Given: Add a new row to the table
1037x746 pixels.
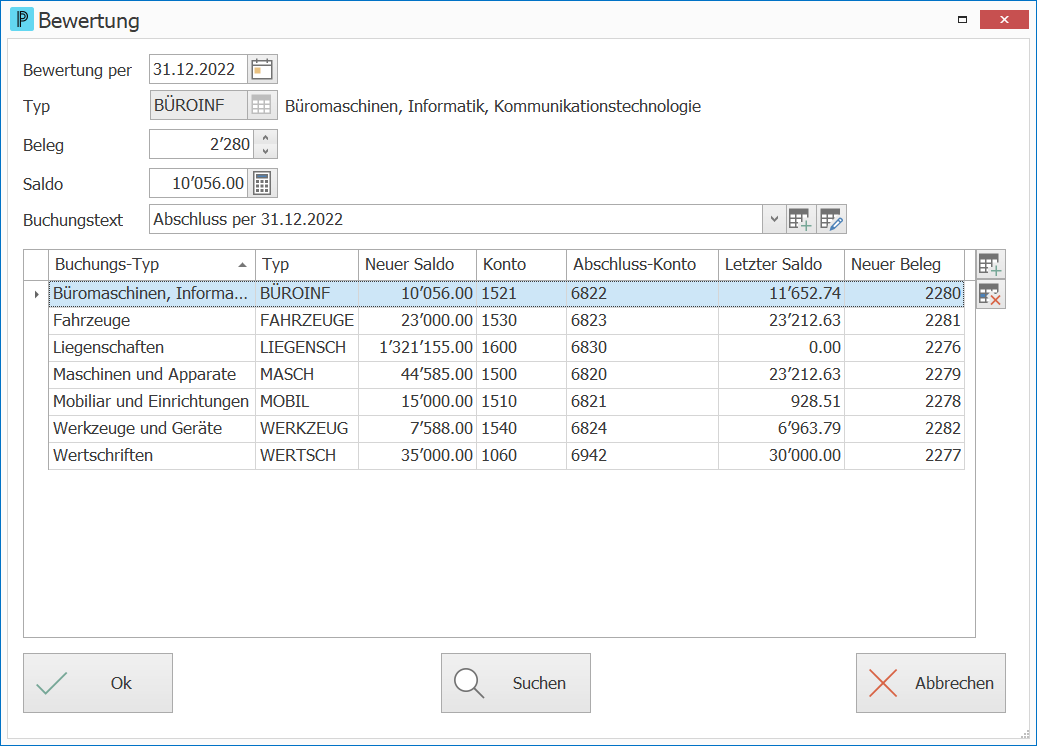Looking at the screenshot, I should [x=990, y=265].
